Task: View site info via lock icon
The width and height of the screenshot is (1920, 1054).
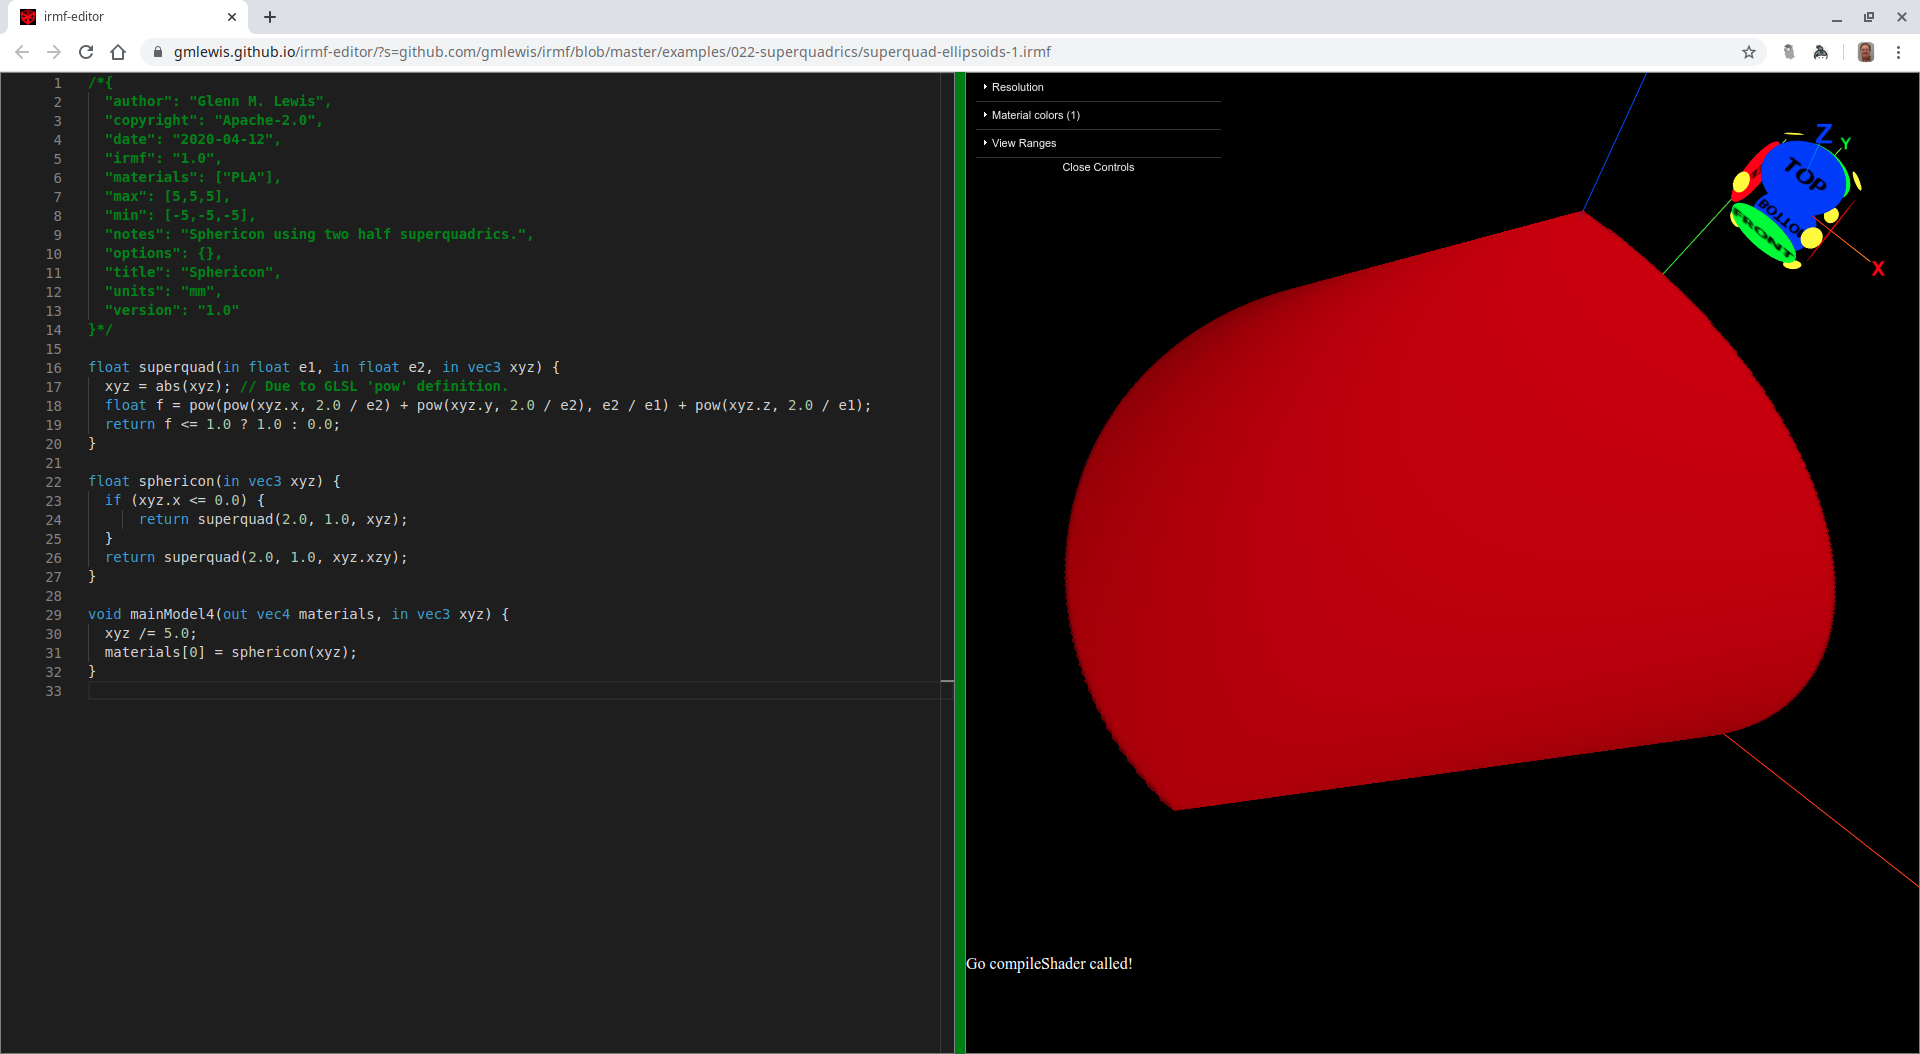Action: pos(157,52)
